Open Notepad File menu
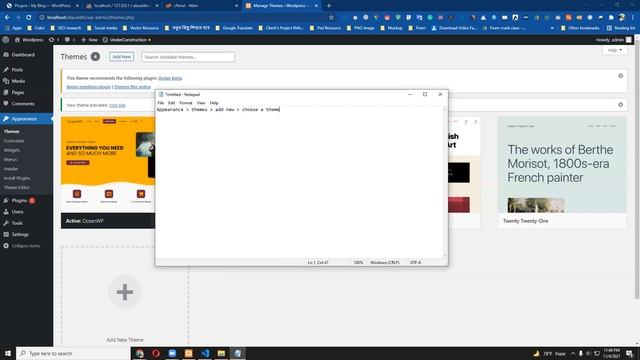The width and height of the screenshot is (640, 360). point(161,103)
